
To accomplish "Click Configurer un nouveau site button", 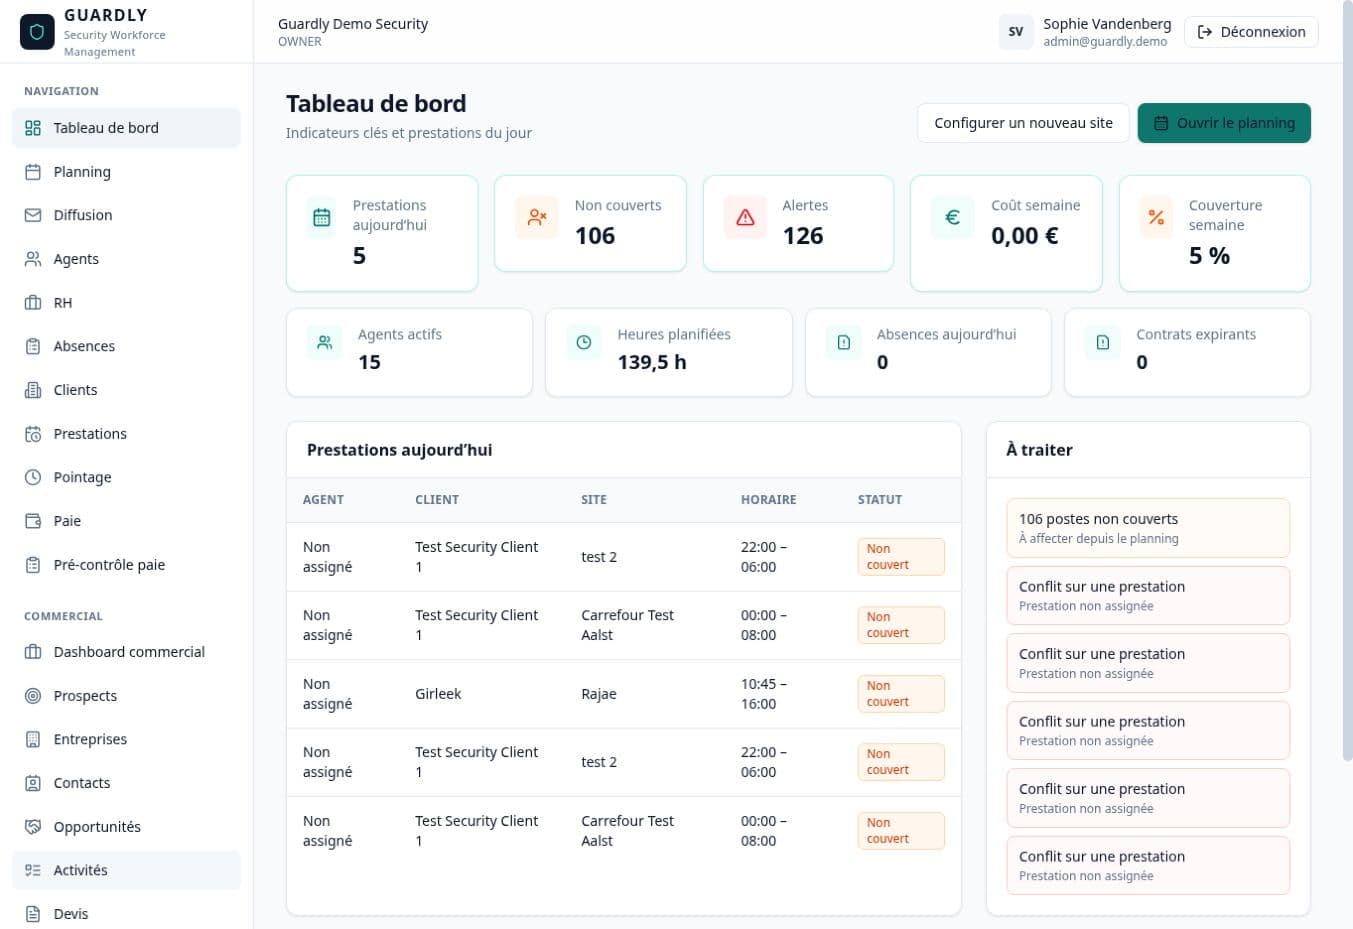I will point(1023,123).
